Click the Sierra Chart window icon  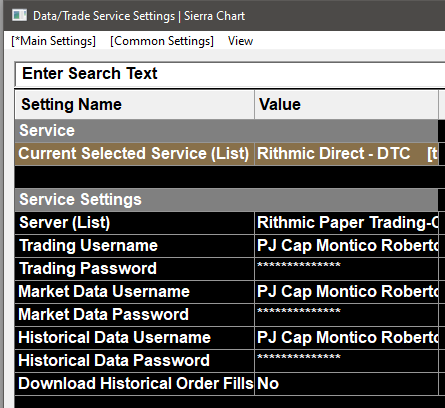tap(19, 15)
